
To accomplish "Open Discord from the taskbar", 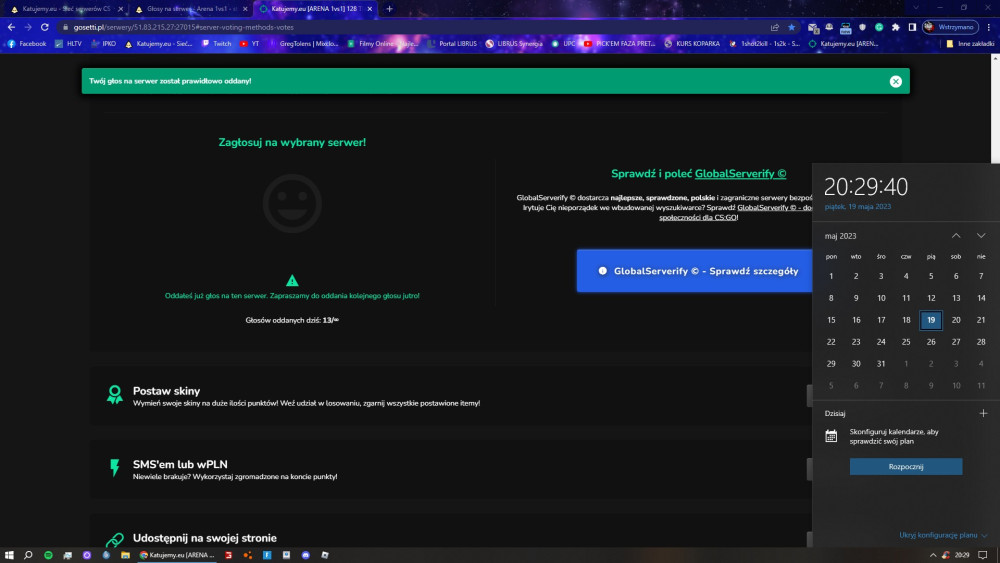I will (305, 555).
